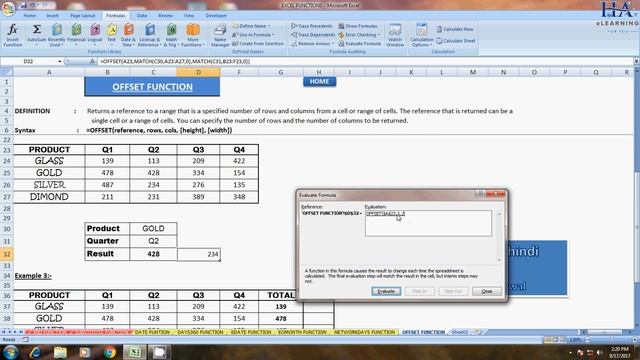Switch to the Data ribbon tab
640x360 pixels.
(142, 16)
